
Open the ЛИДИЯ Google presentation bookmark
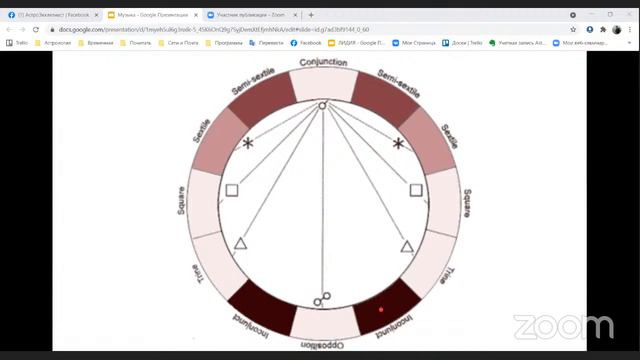tap(356, 43)
